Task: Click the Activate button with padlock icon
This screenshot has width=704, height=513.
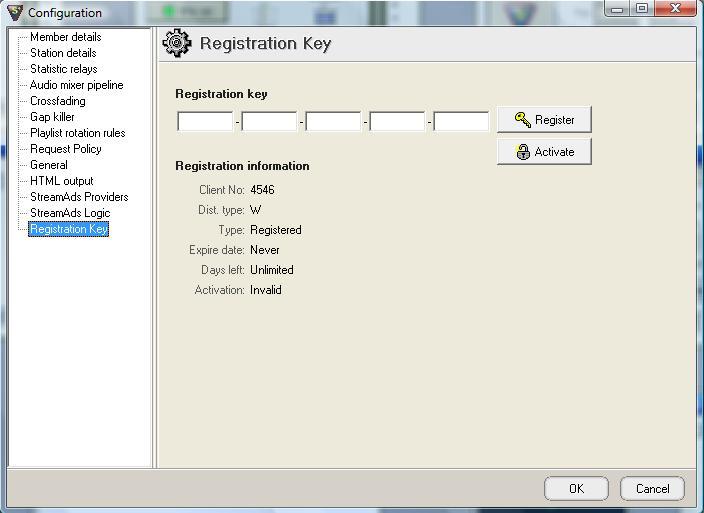Action: [x=544, y=152]
